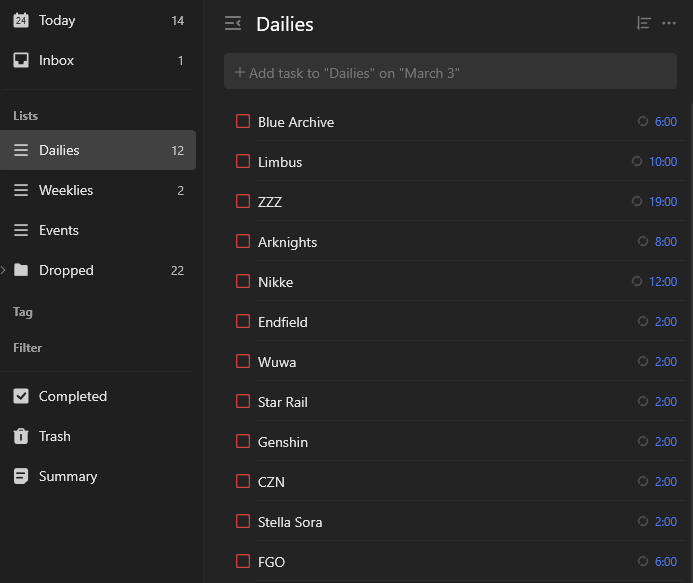Click the repeat icon on ZZZ row
This screenshot has height=583, width=693.
coord(637,201)
